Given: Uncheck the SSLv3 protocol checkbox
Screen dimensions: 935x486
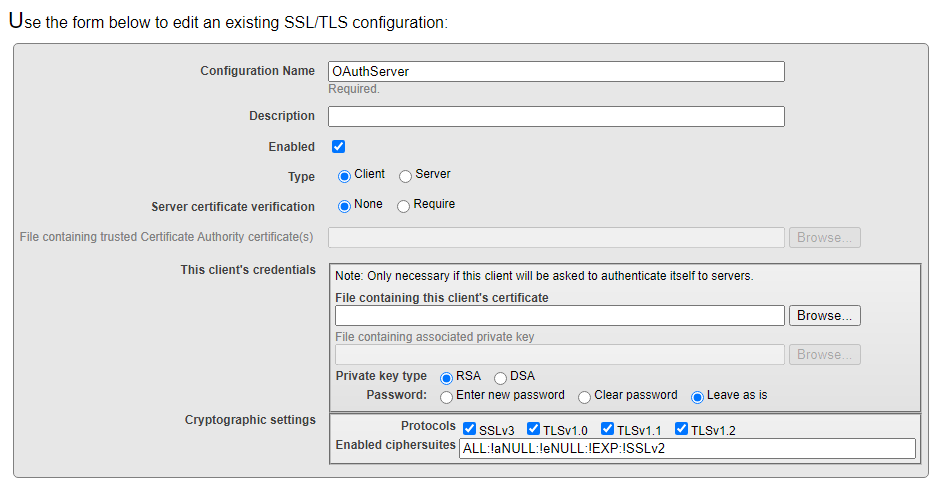Looking at the screenshot, I should 469,429.
